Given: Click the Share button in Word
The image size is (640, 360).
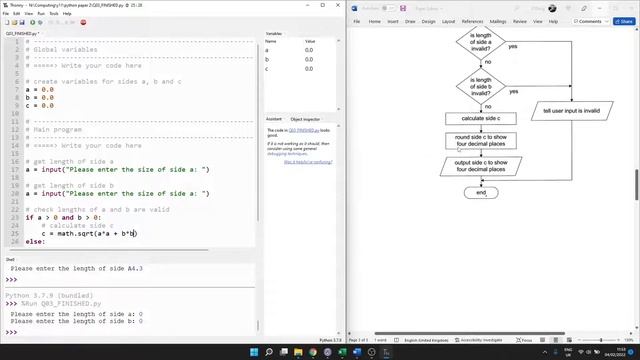Looking at the screenshot, I should tap(624, 21).
